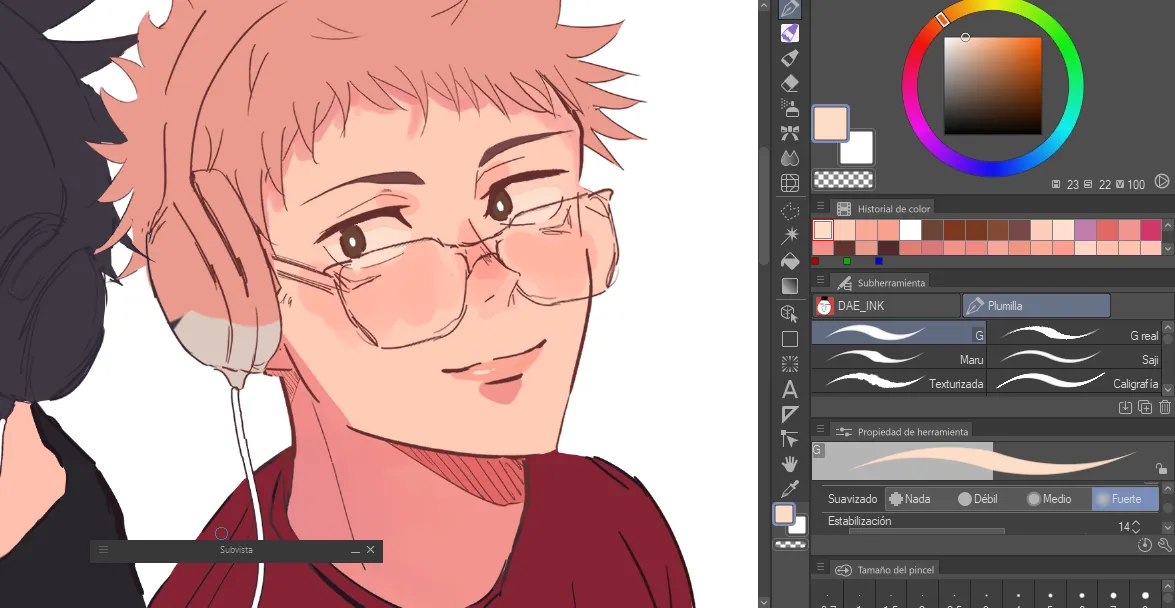Adjust Estabilización slider bar
The image size is (1175, 608).
click(926, 532)
